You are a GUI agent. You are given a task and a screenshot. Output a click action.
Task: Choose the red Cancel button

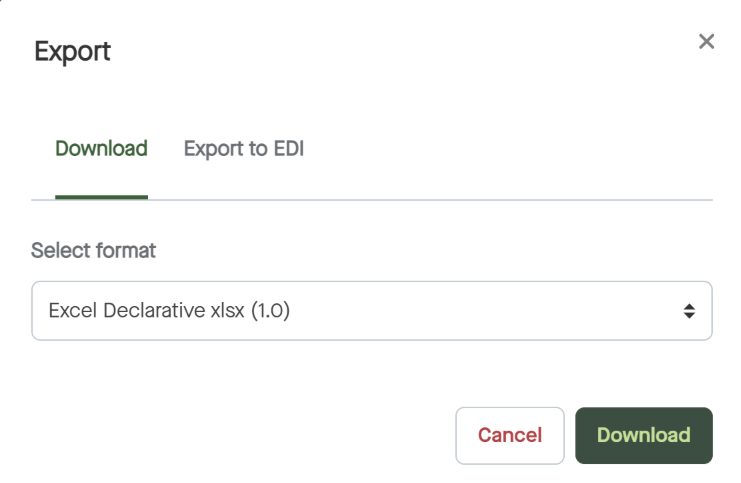(x=509, y=435)
